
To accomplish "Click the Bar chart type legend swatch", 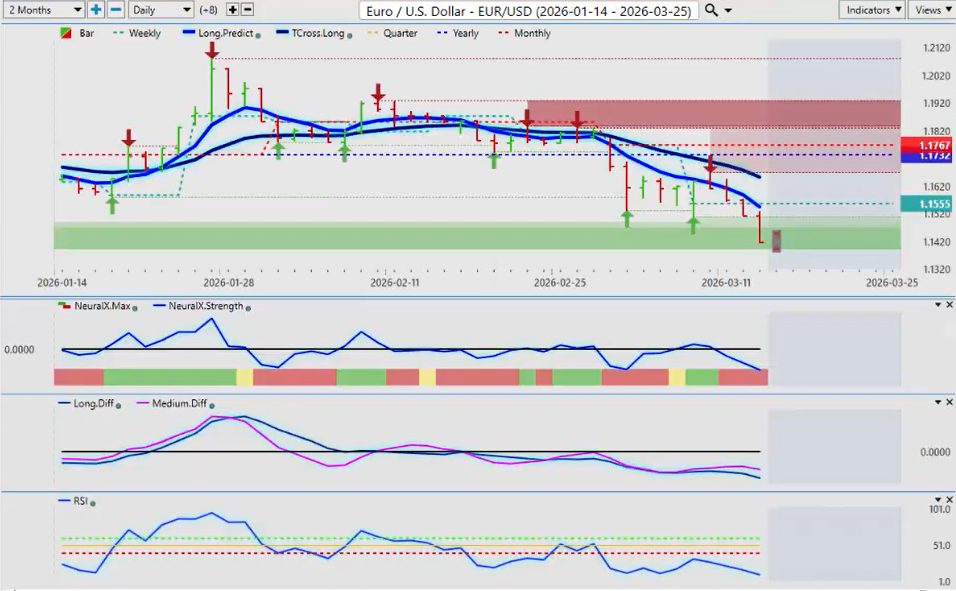I will (x=66, y=33).
